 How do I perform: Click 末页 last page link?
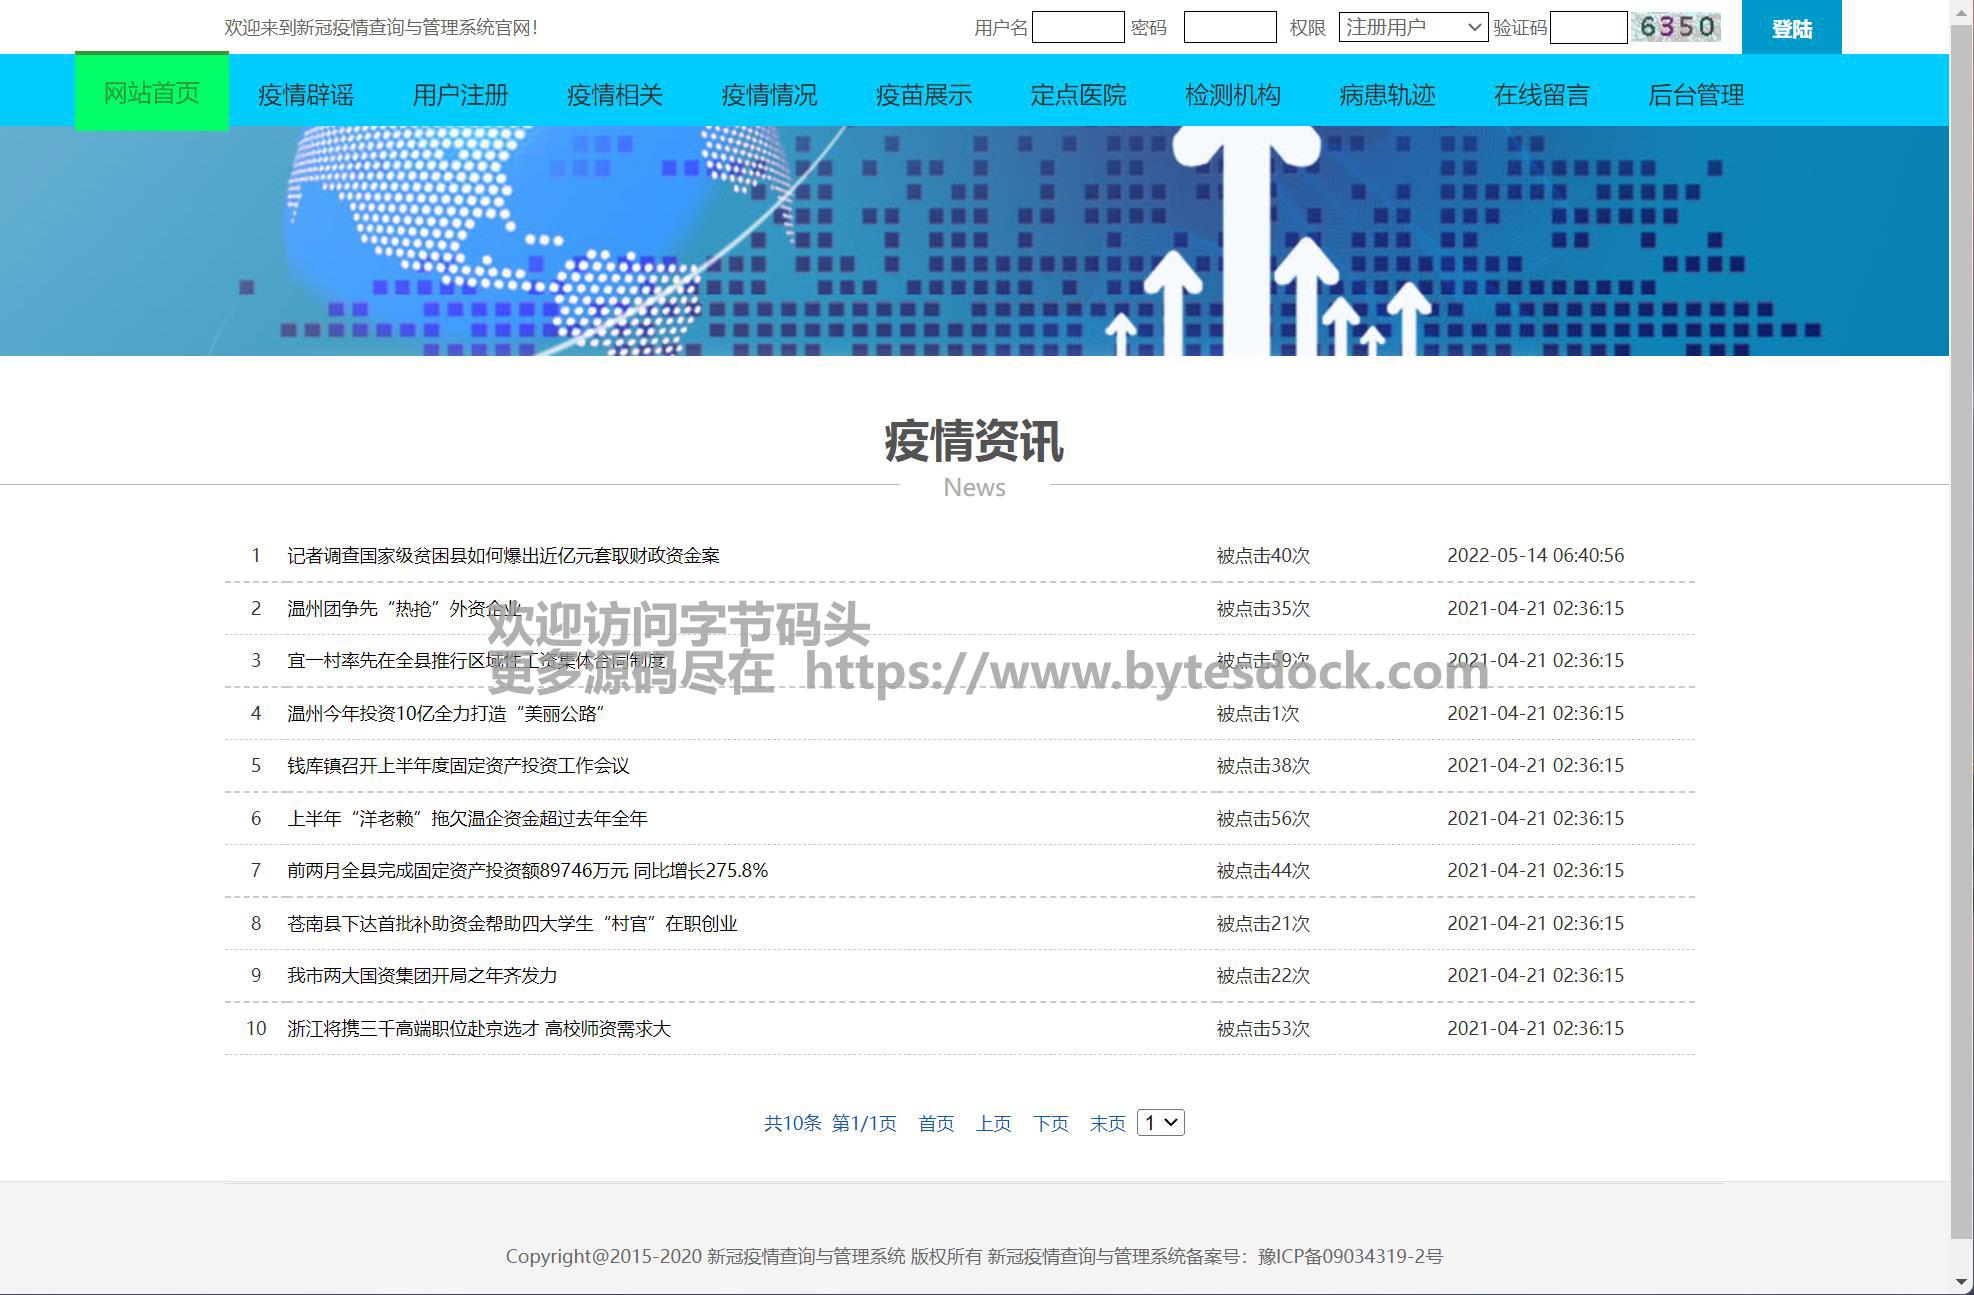point(1107,1124)
